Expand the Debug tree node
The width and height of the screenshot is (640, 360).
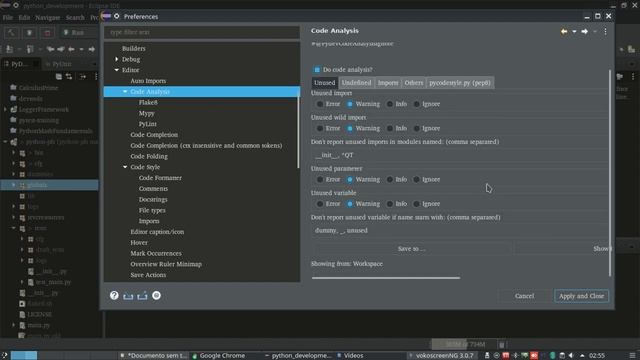click(117, 59)
